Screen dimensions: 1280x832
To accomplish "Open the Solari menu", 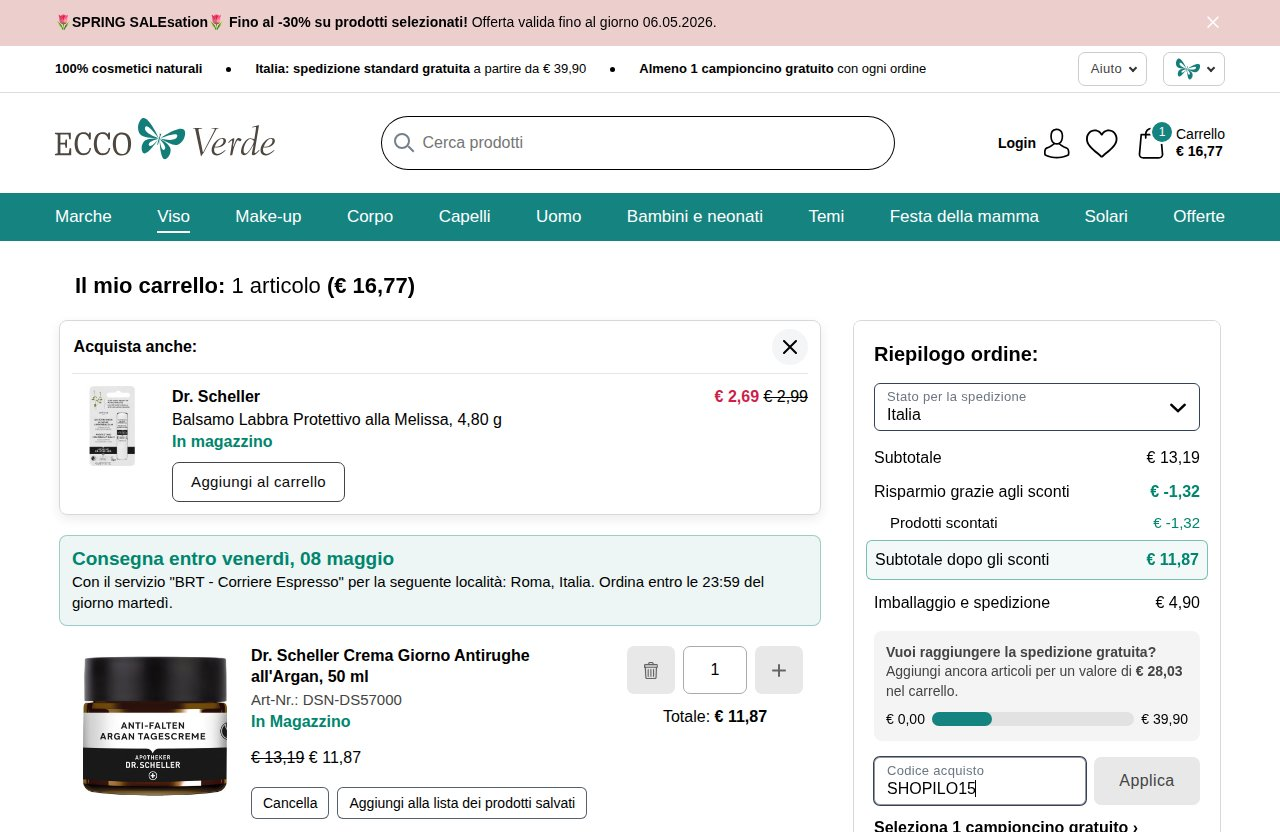I will (1106, 216).
